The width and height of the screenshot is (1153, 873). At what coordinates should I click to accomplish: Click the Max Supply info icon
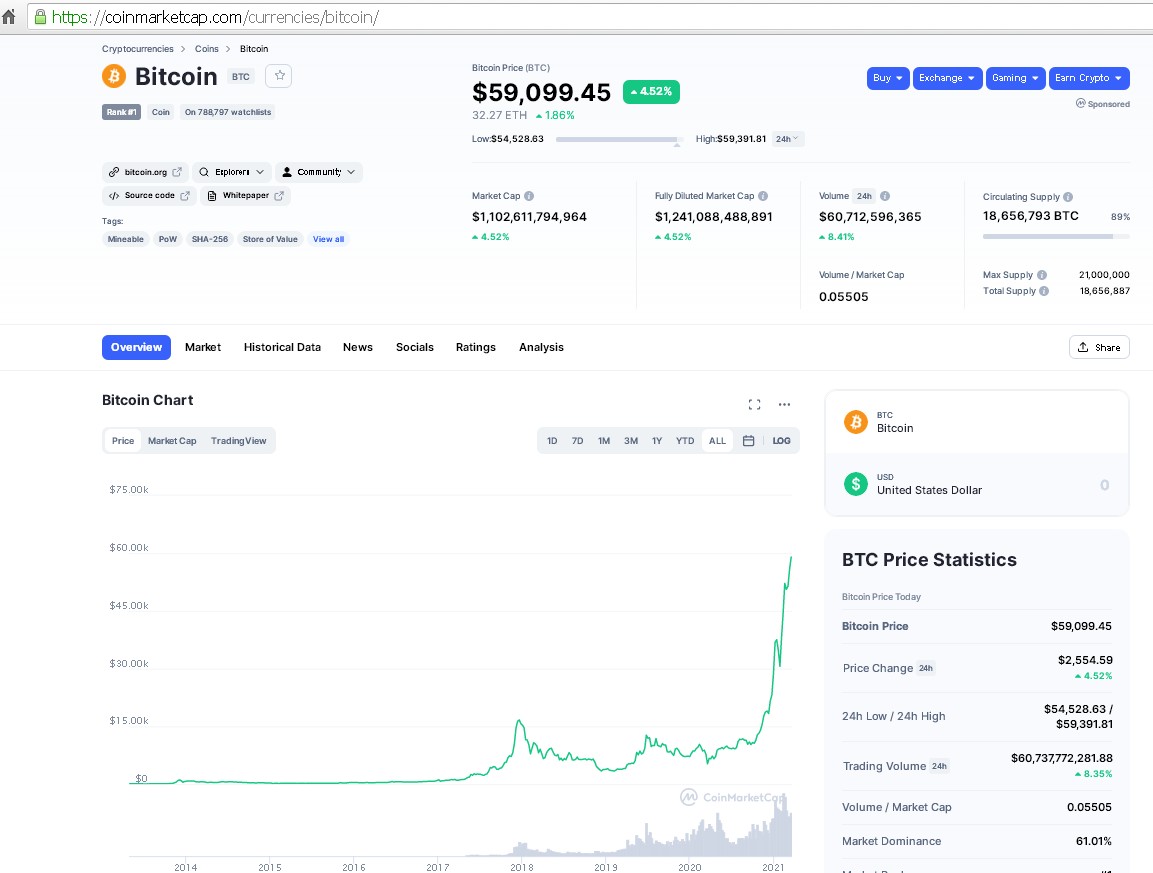[x=1041, y=274]
